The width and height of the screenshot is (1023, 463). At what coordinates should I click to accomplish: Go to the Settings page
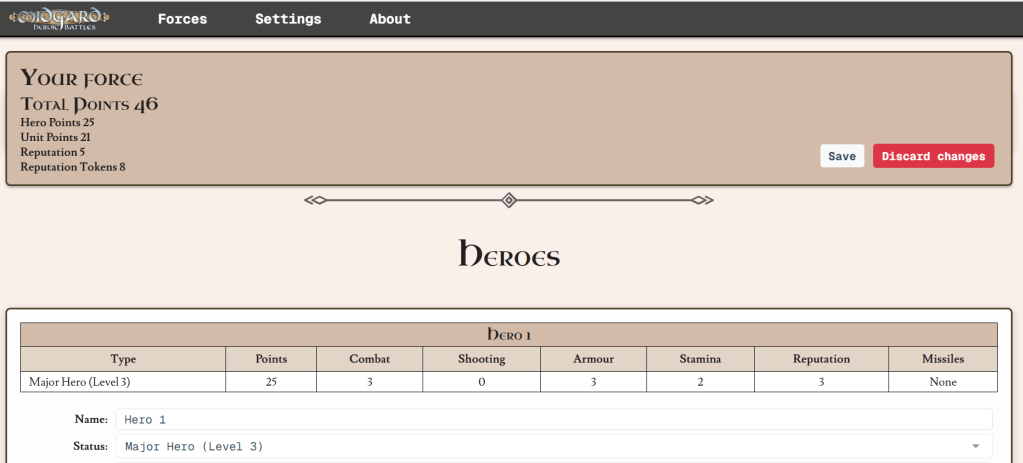(x=288, y=19)
